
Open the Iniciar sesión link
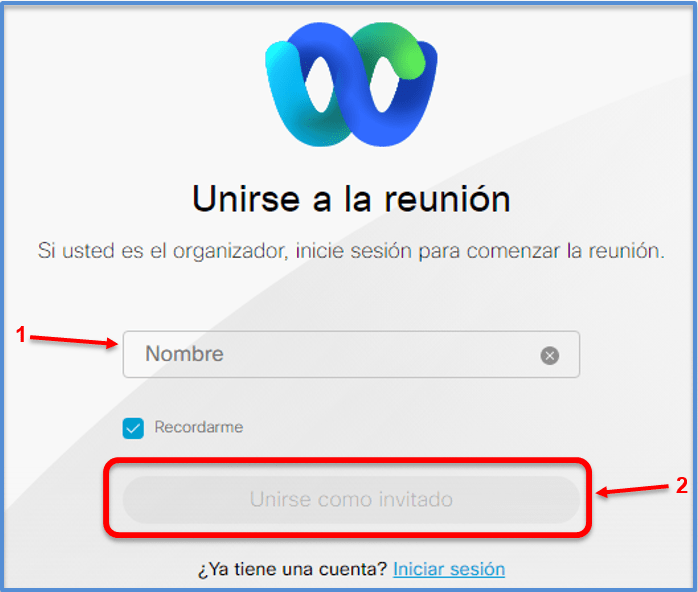click(449, 569)
